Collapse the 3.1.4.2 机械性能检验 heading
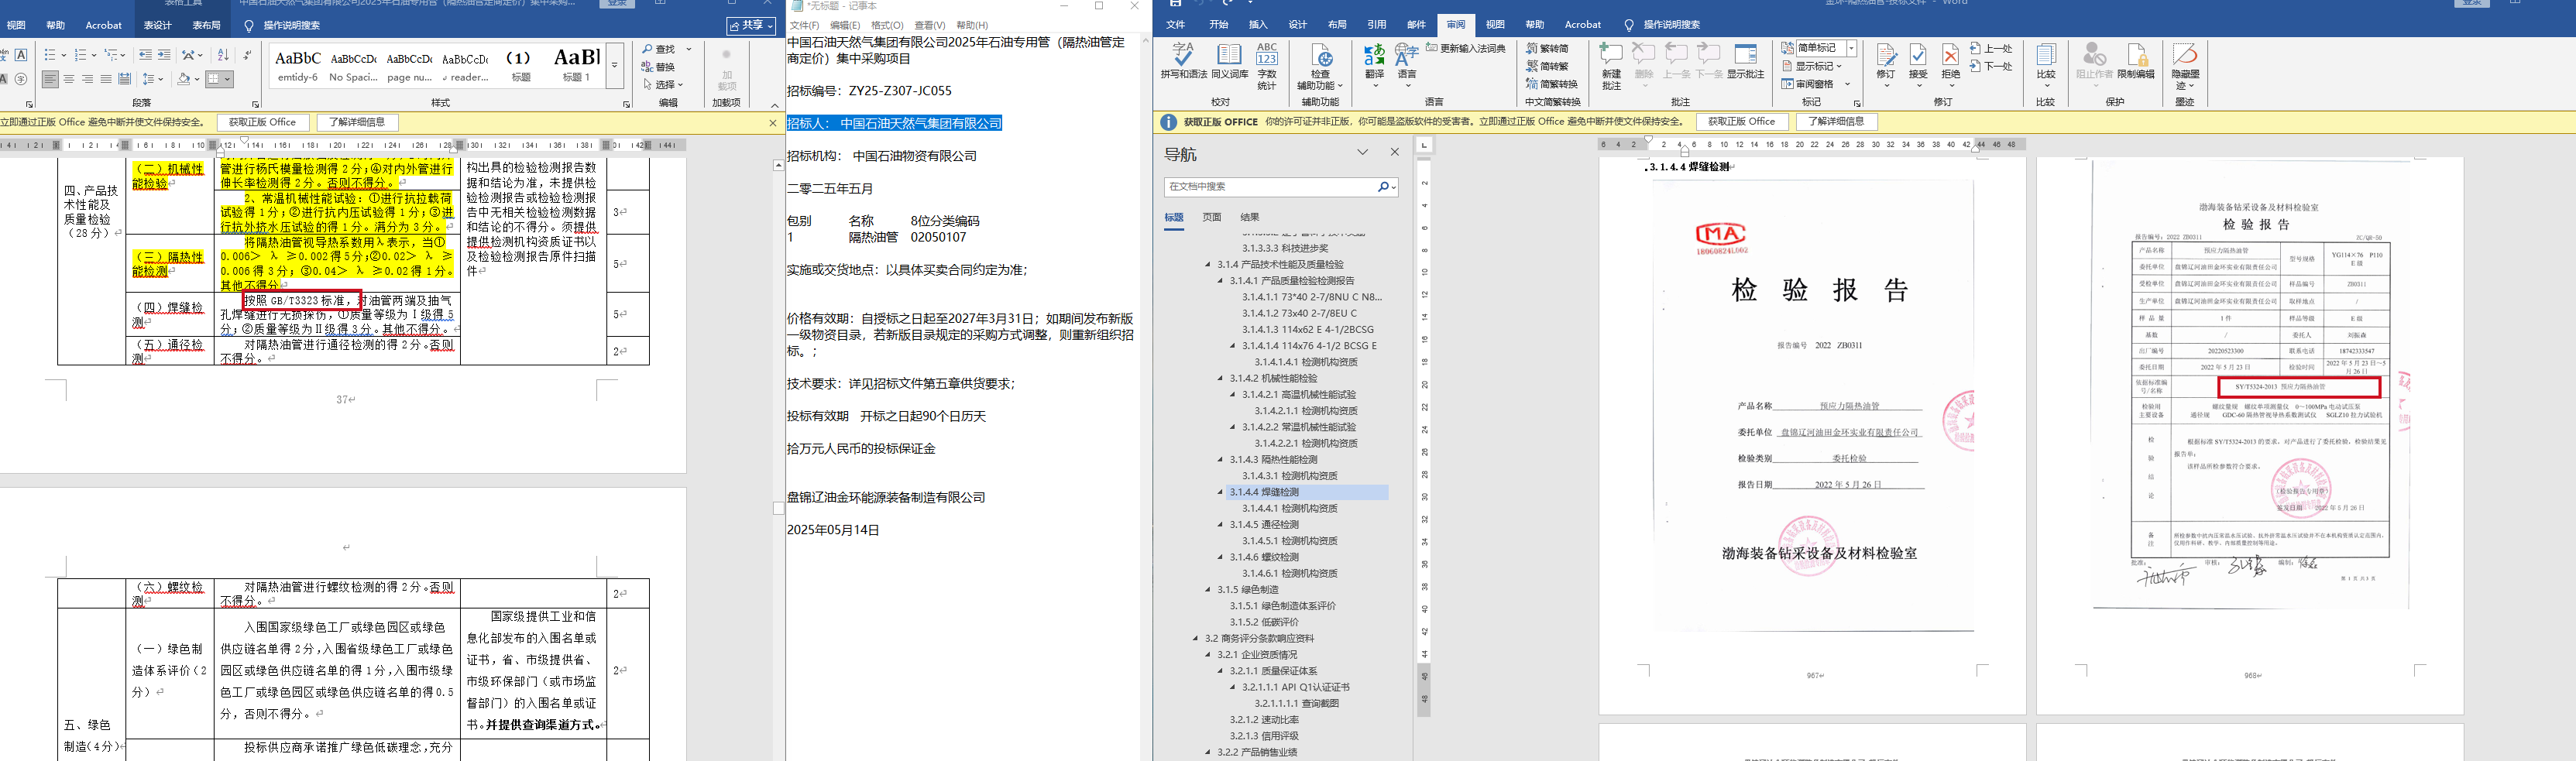The image size is (2576, 761). click(x=1220, y=378)
